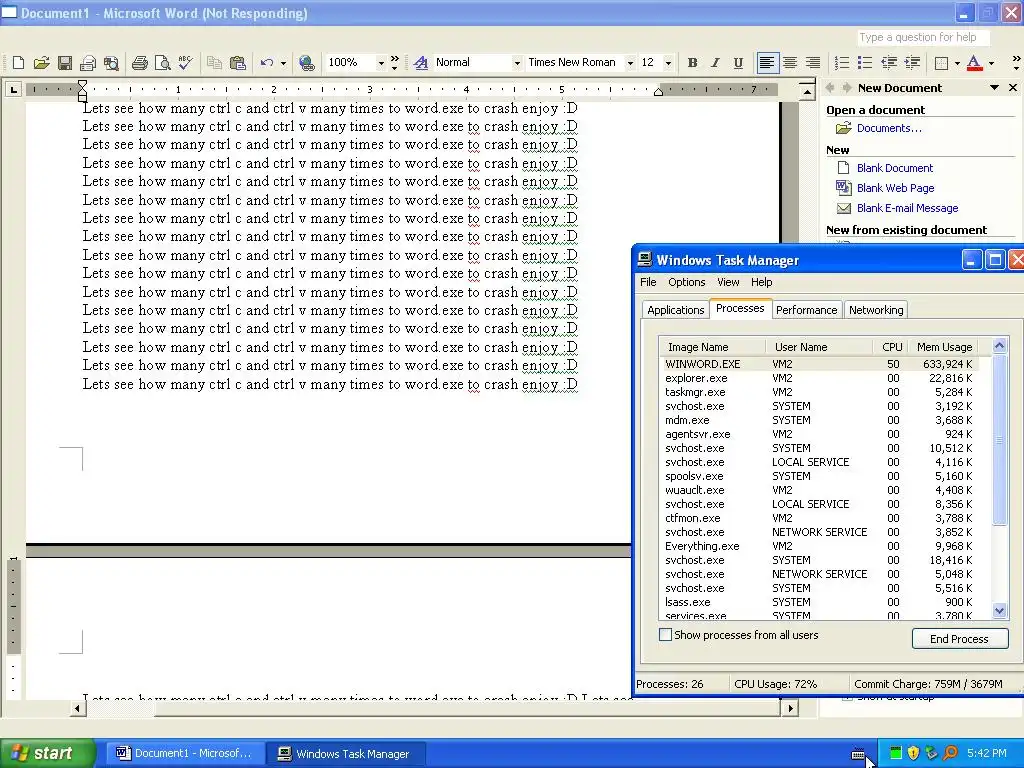The width and height of the screenshot is (1024, 768).
Task: Click the yellow security shield tray icon
Action: pos(913,753)
